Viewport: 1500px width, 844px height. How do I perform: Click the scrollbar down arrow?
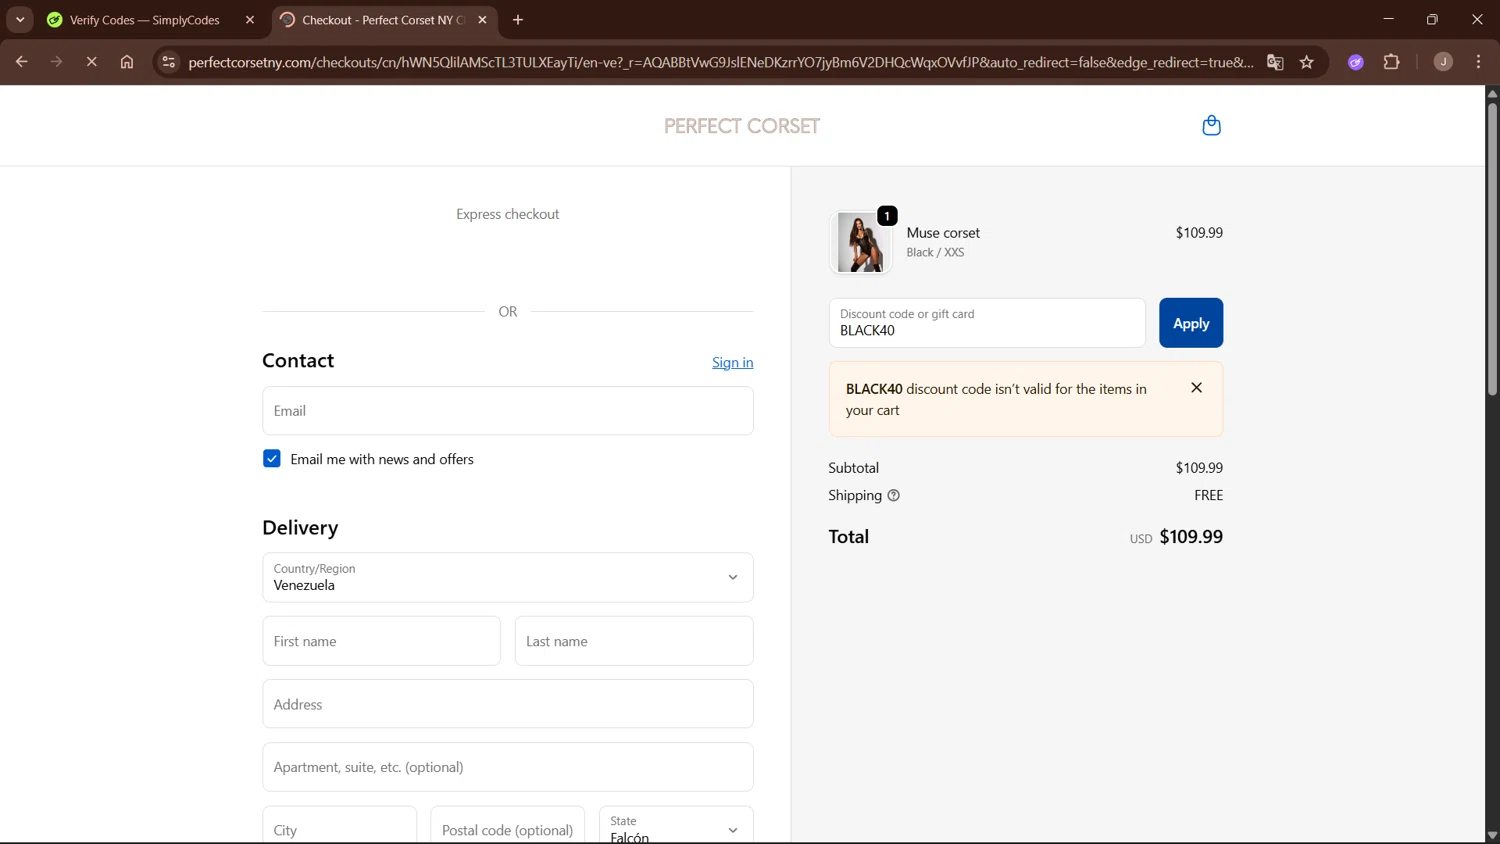coord(1492,836)
